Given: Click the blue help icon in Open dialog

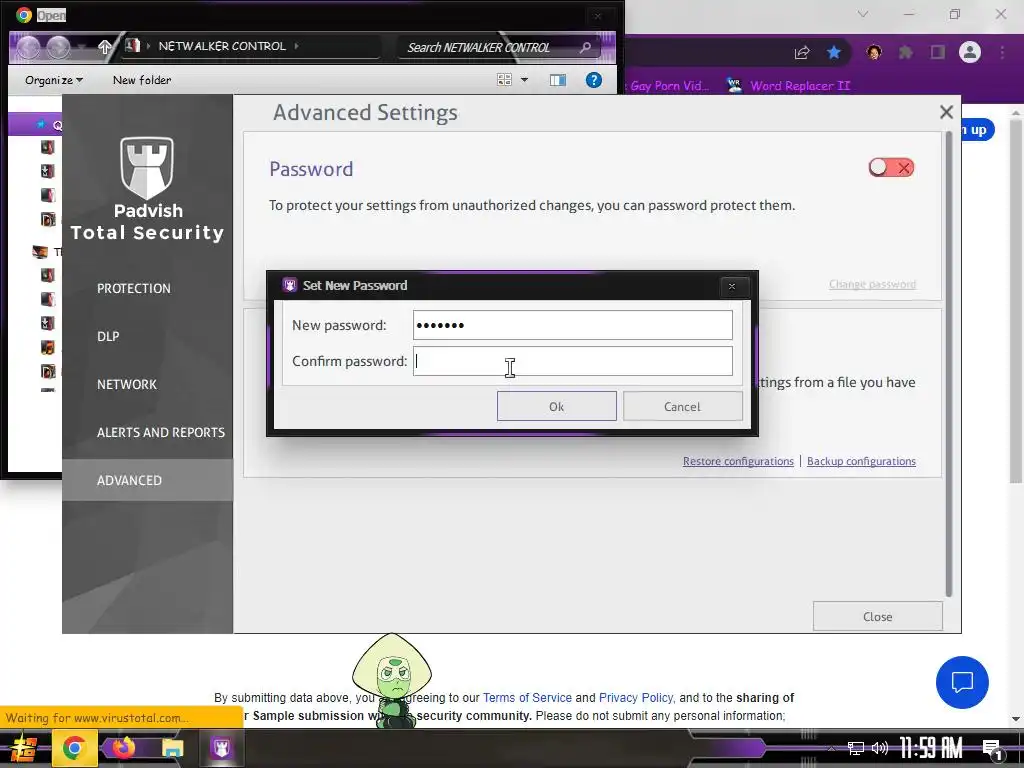Looking at the screenshot, I should [x=594, y=80].
